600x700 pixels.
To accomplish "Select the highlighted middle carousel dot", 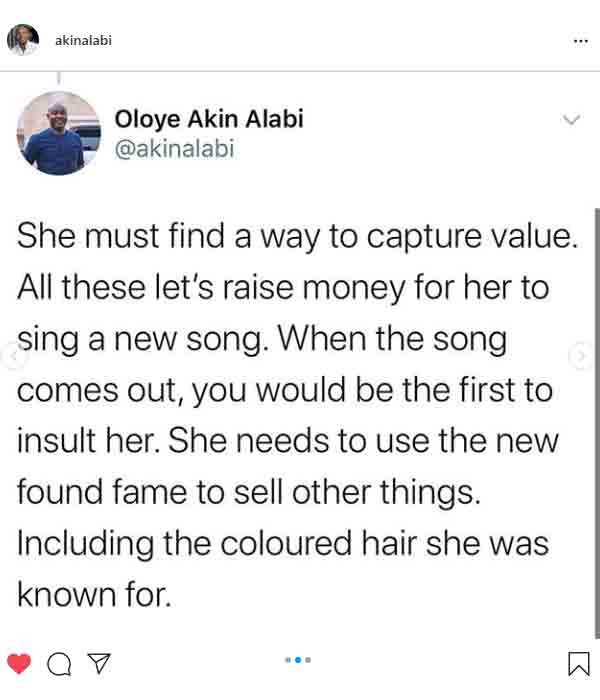I will pos(298,660).
